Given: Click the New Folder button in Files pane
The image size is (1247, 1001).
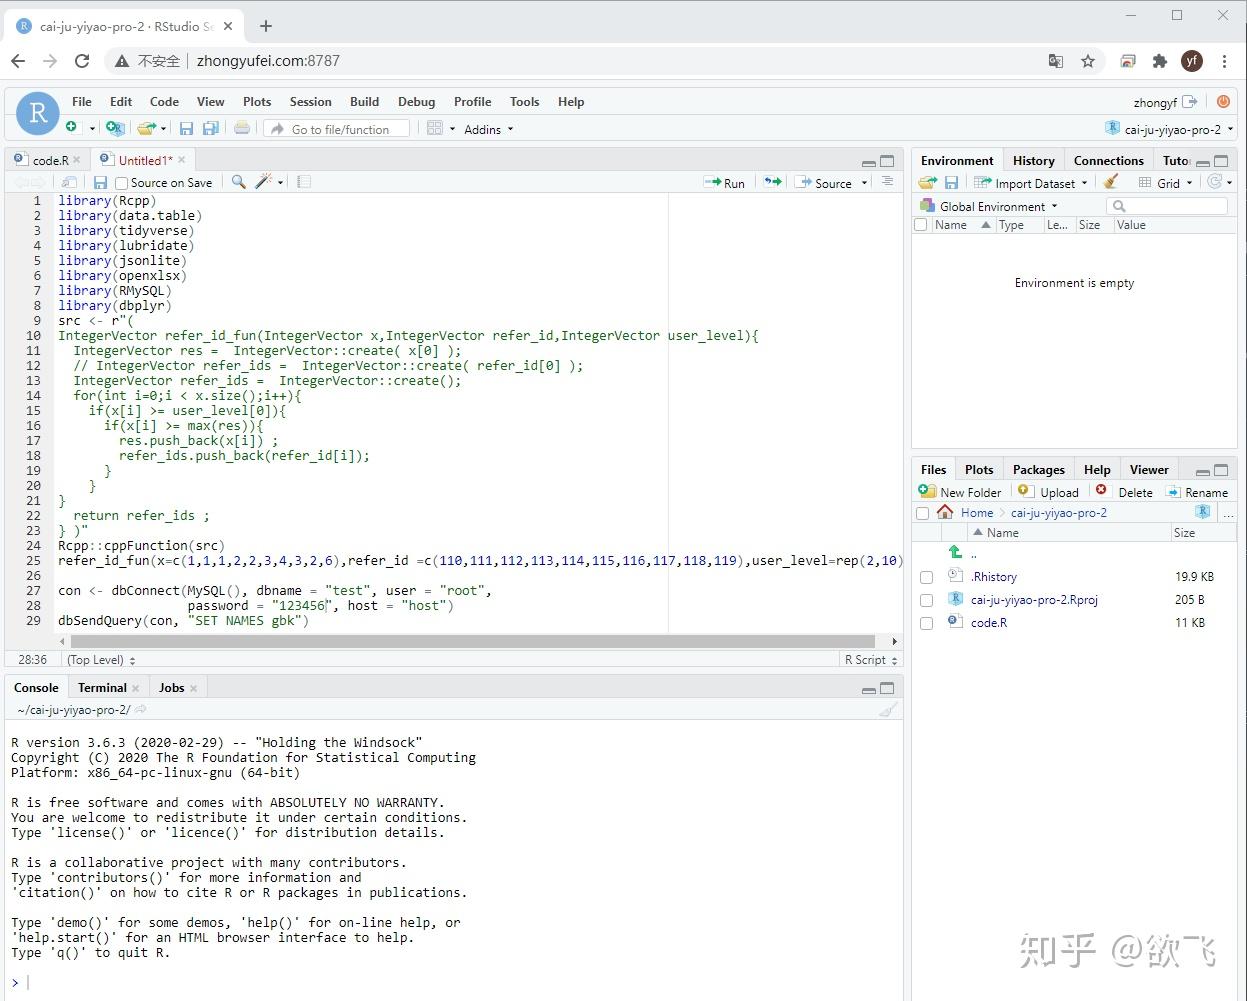Looking at the screenshot, I should (x=960, y=491).
